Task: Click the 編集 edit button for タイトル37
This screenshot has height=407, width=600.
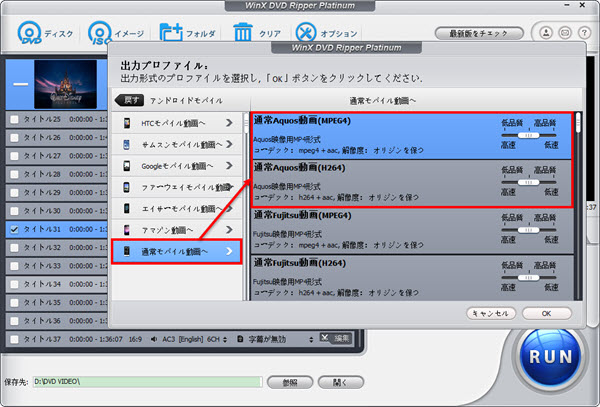Action: pos(336,339)
